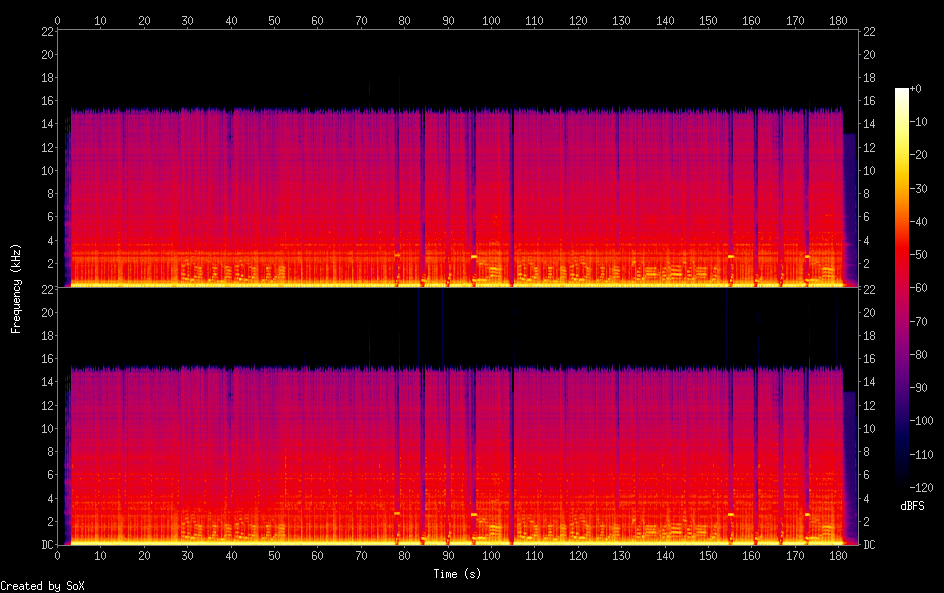Click the 0 label on the bottom time axis
The image size is (944, 593).
pyautogui.click(x=57, y=556)
